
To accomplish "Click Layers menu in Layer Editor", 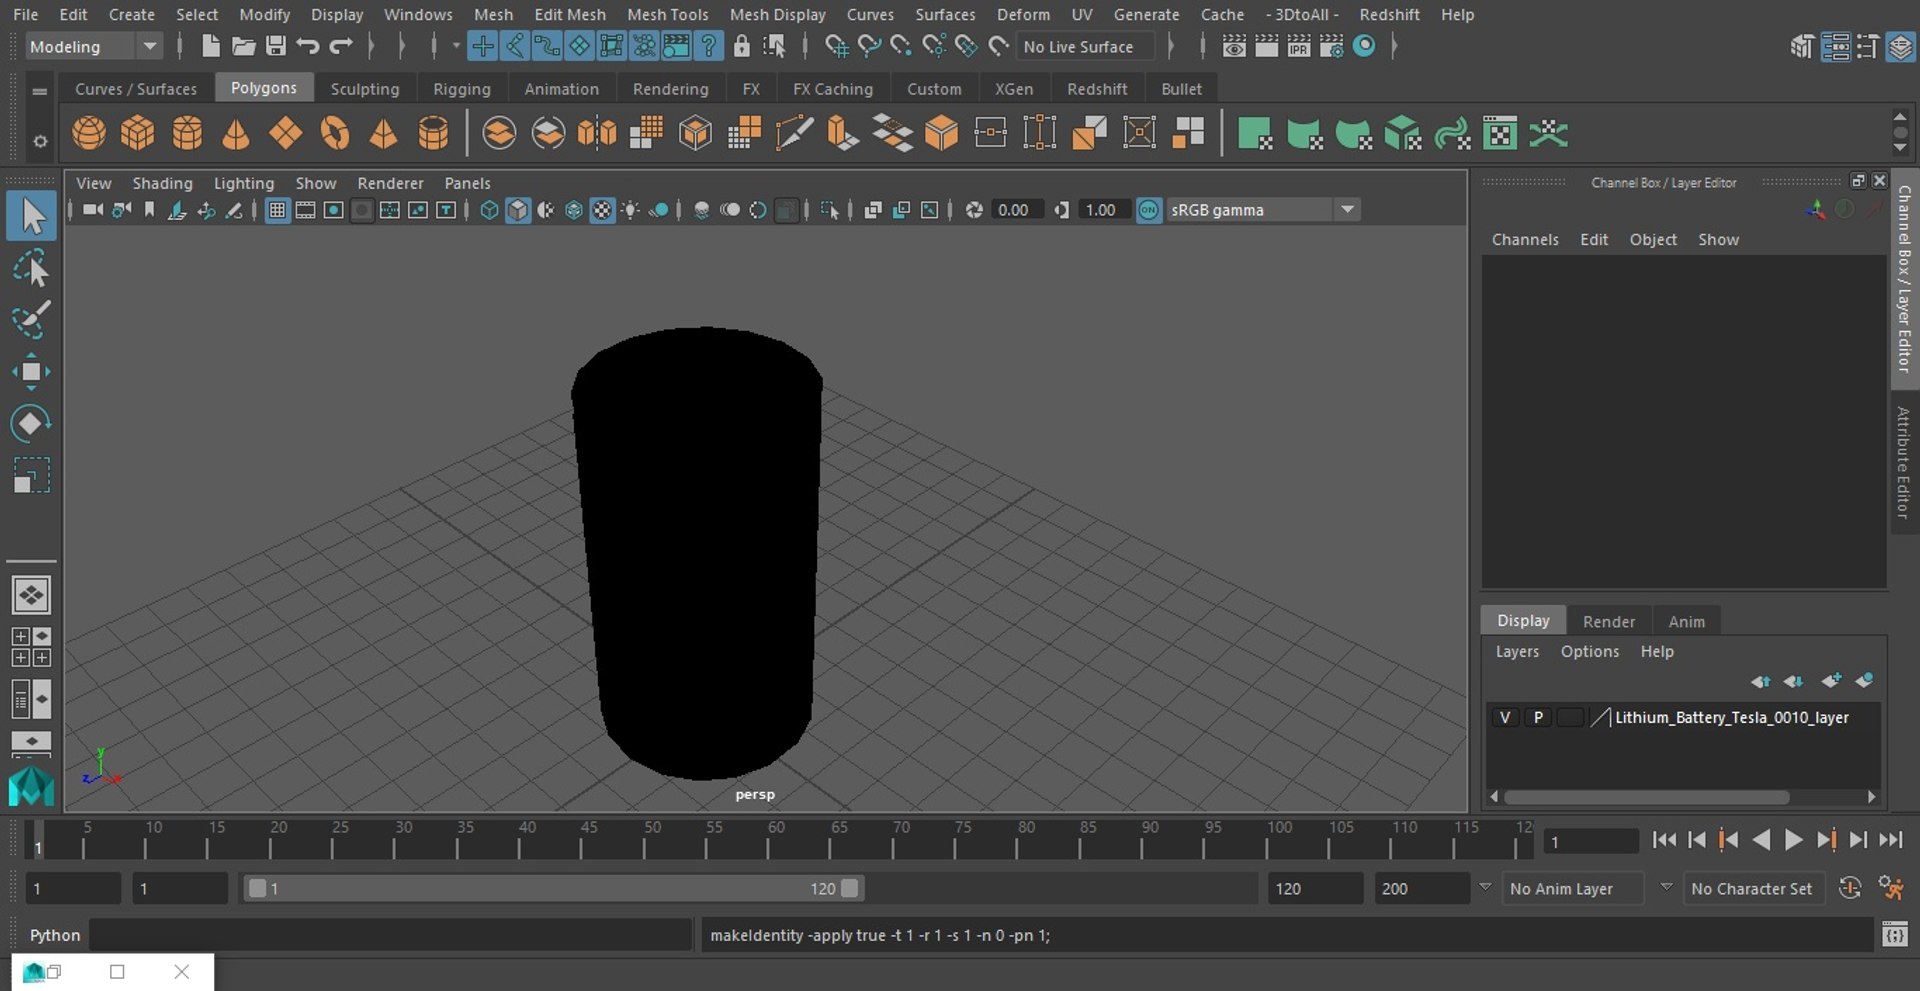I will (x=1517, y=651).
